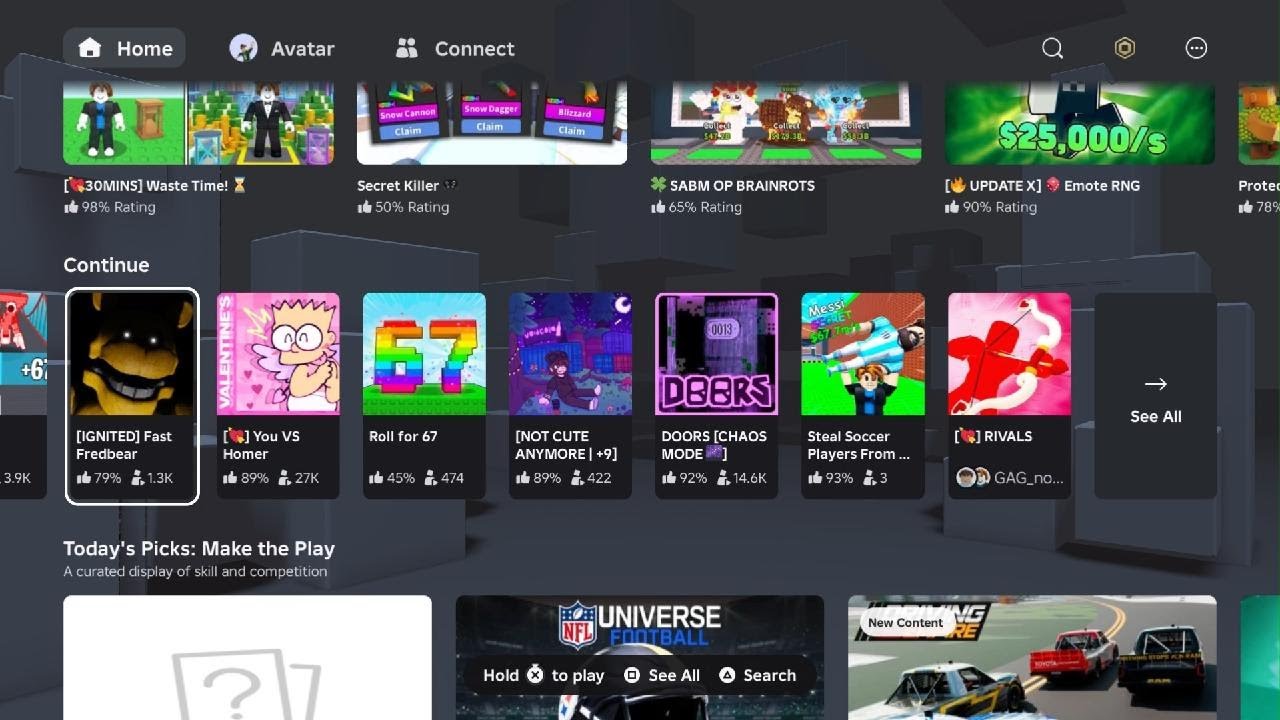Click the Connect people icon
This screenshot has height=720, width=1280.
tap(406, 48)
